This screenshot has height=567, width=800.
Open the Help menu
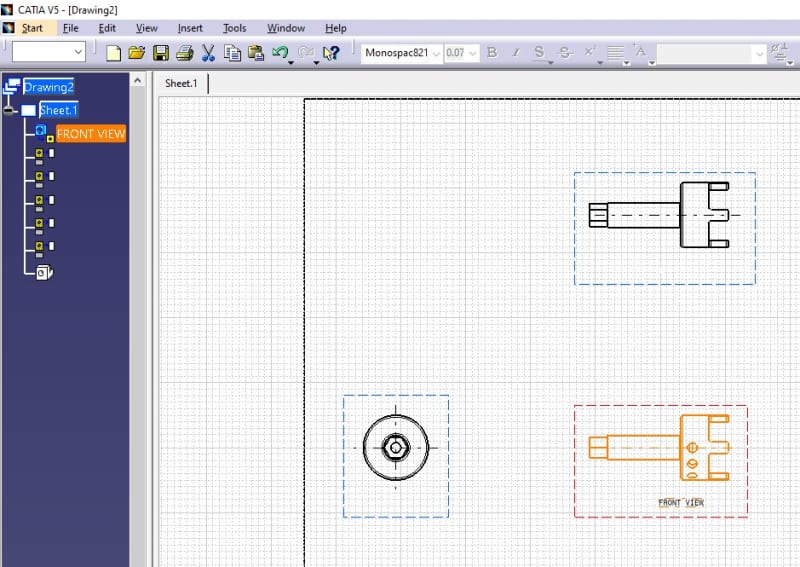point(336,28)
